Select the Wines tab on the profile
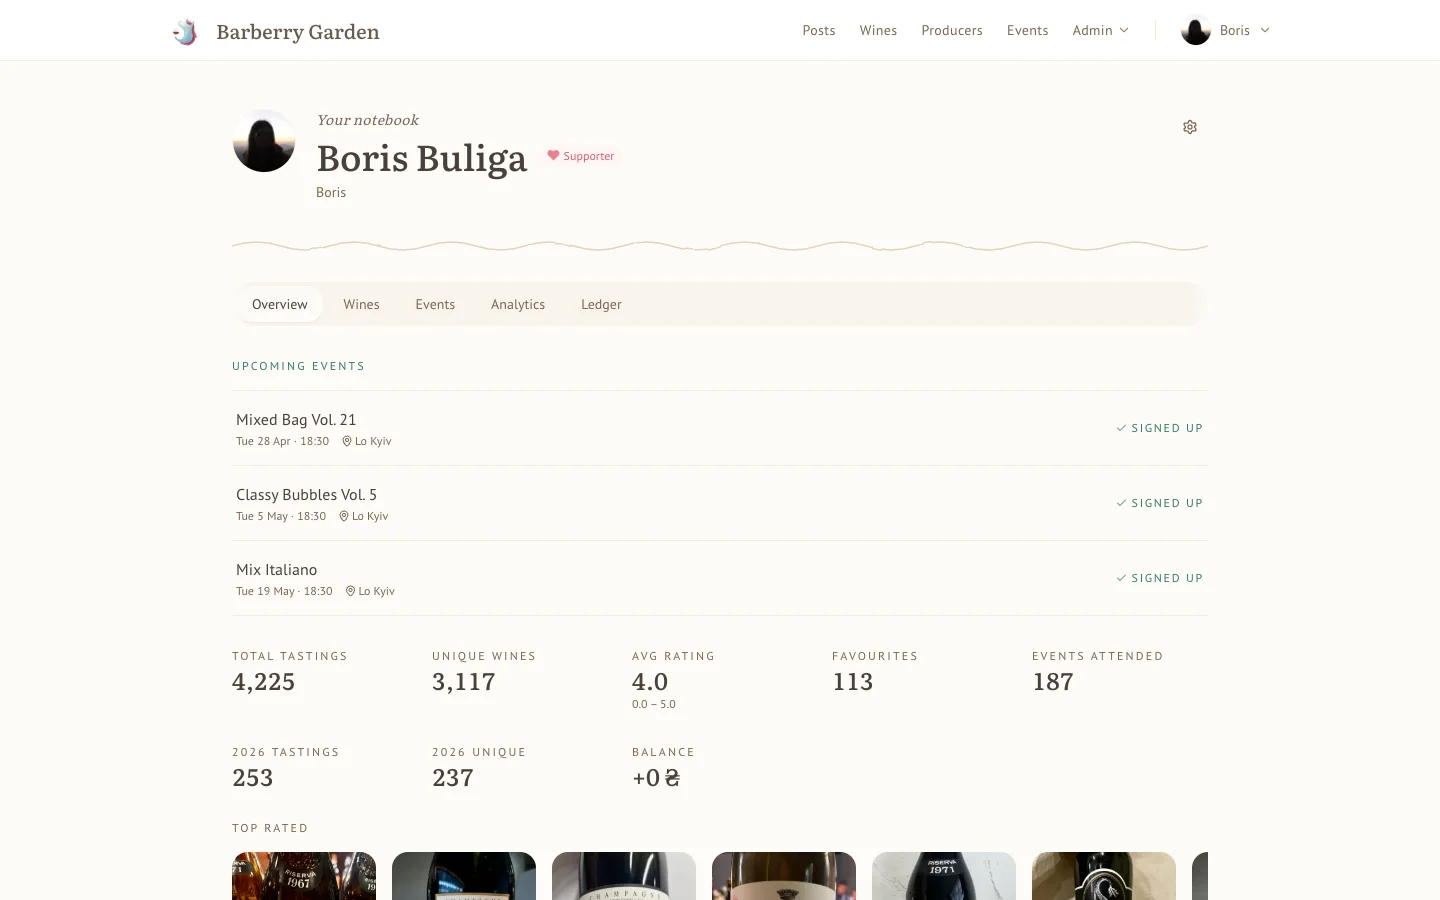The height and width of the screenshot is (900, 1440). (x=361, y=304)
